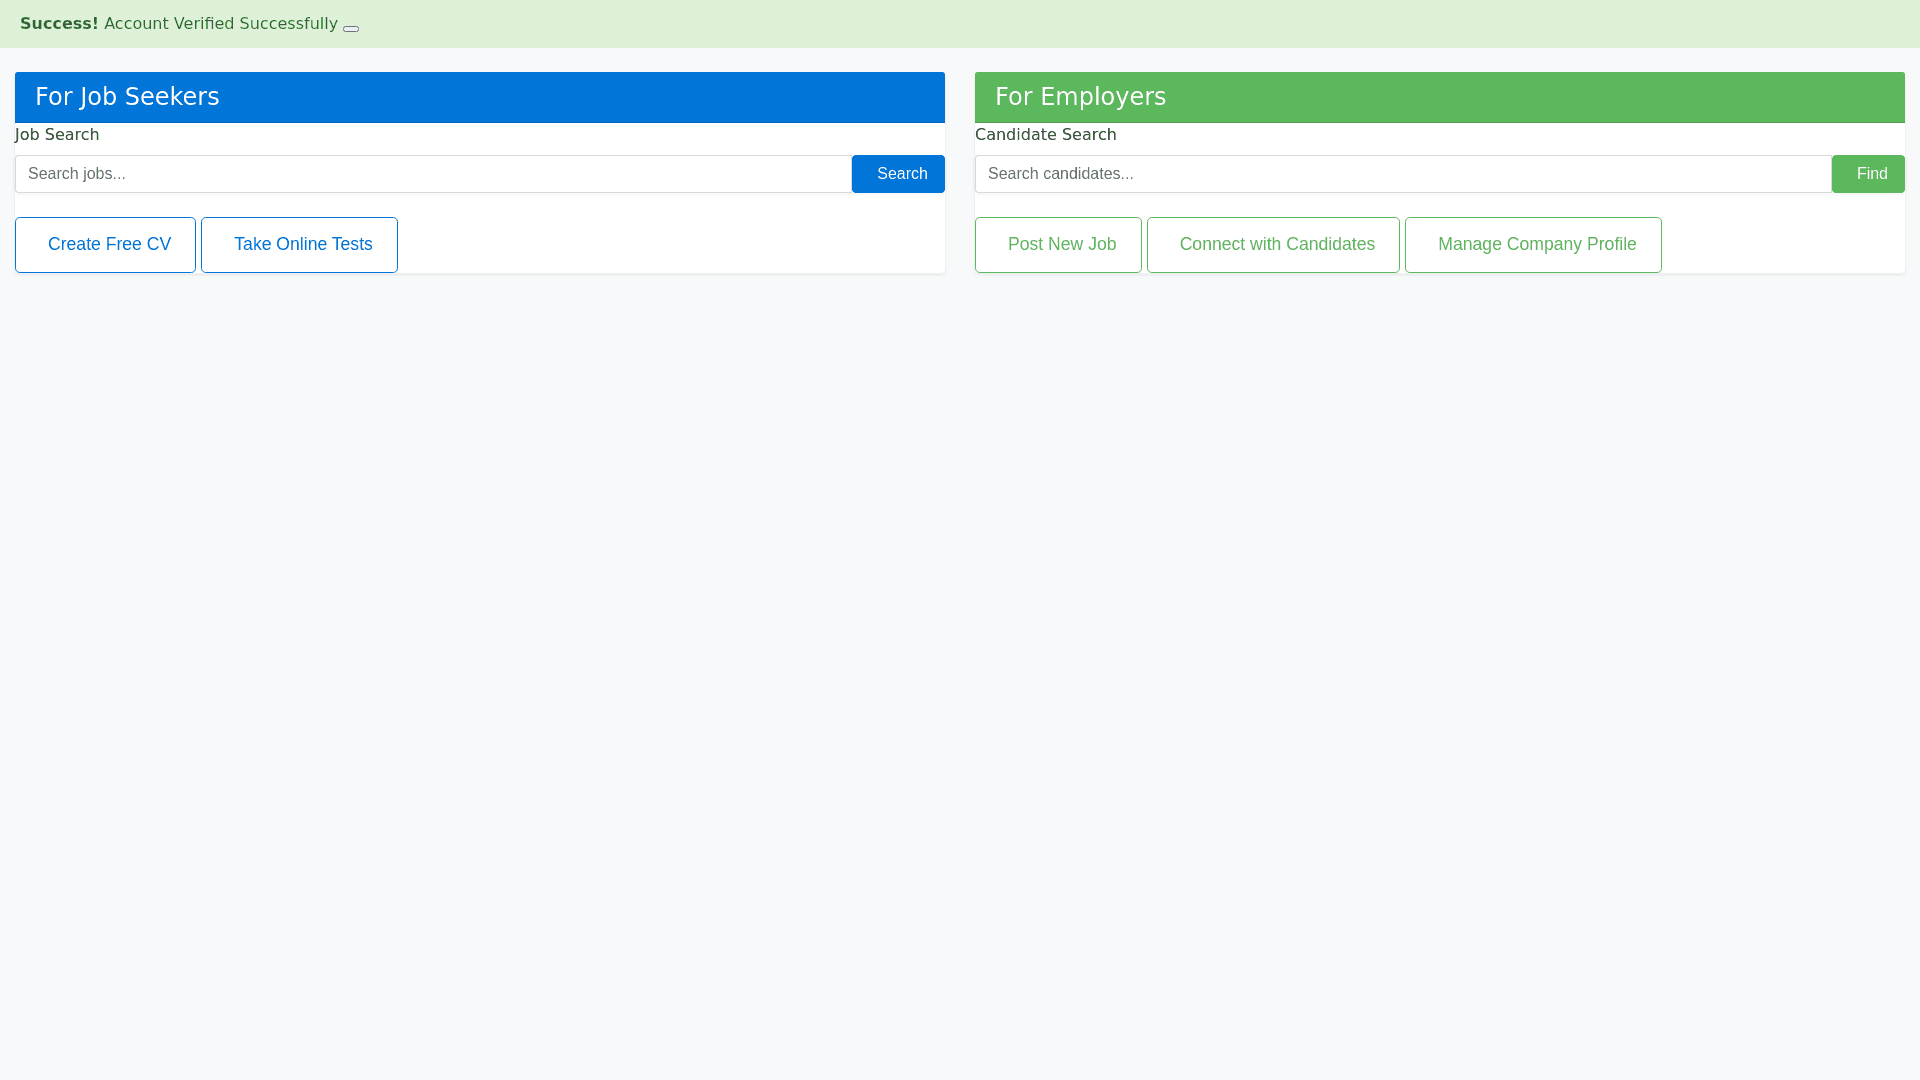
Task: Click icon area left of Search label
Action: tap(868, 174)
